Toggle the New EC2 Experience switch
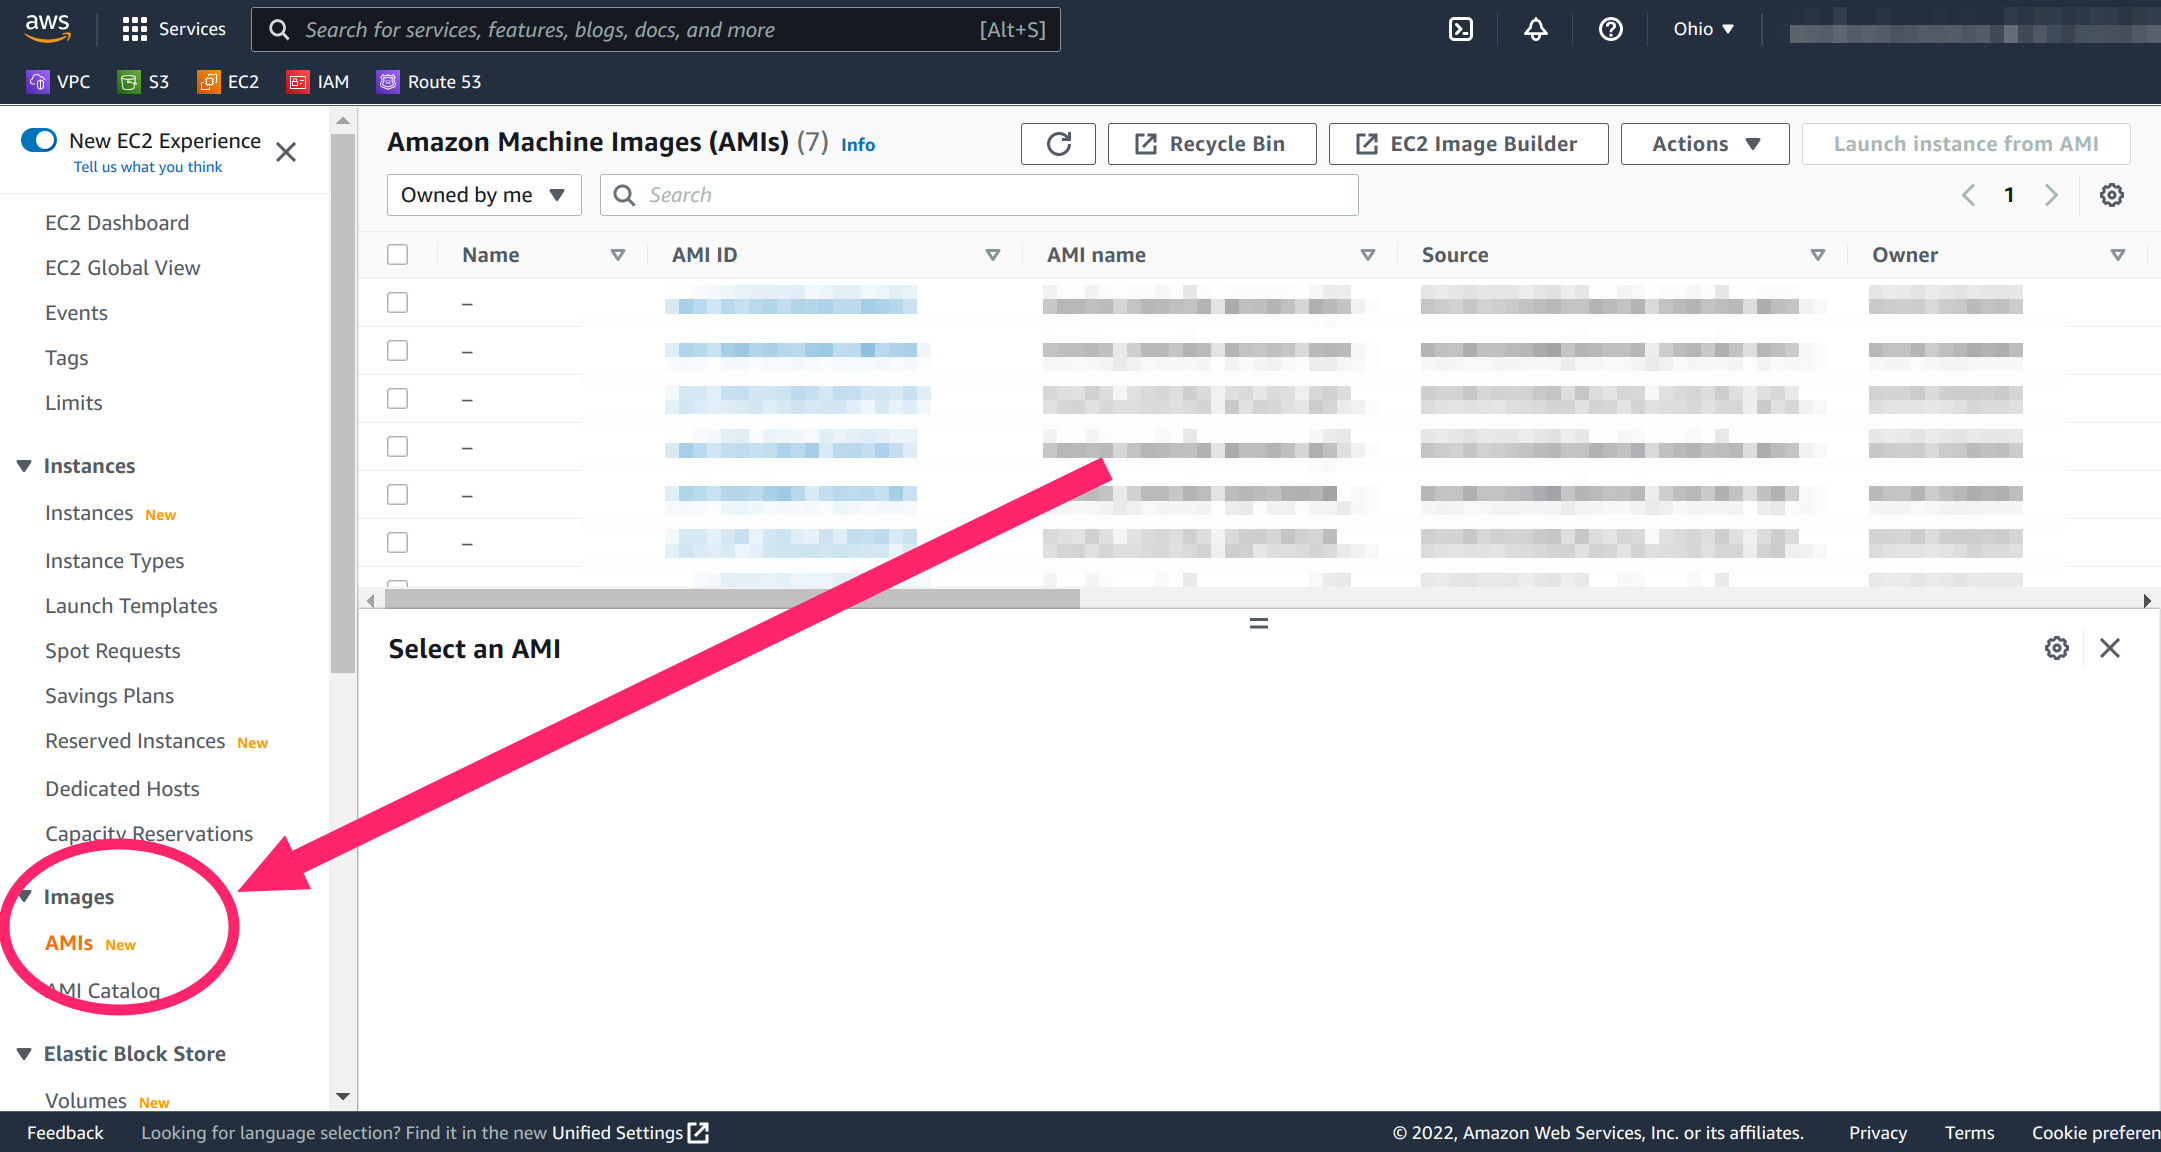Image resolution: width=2161 pixels, height=1152 pixels. click(x=39, y=140)
